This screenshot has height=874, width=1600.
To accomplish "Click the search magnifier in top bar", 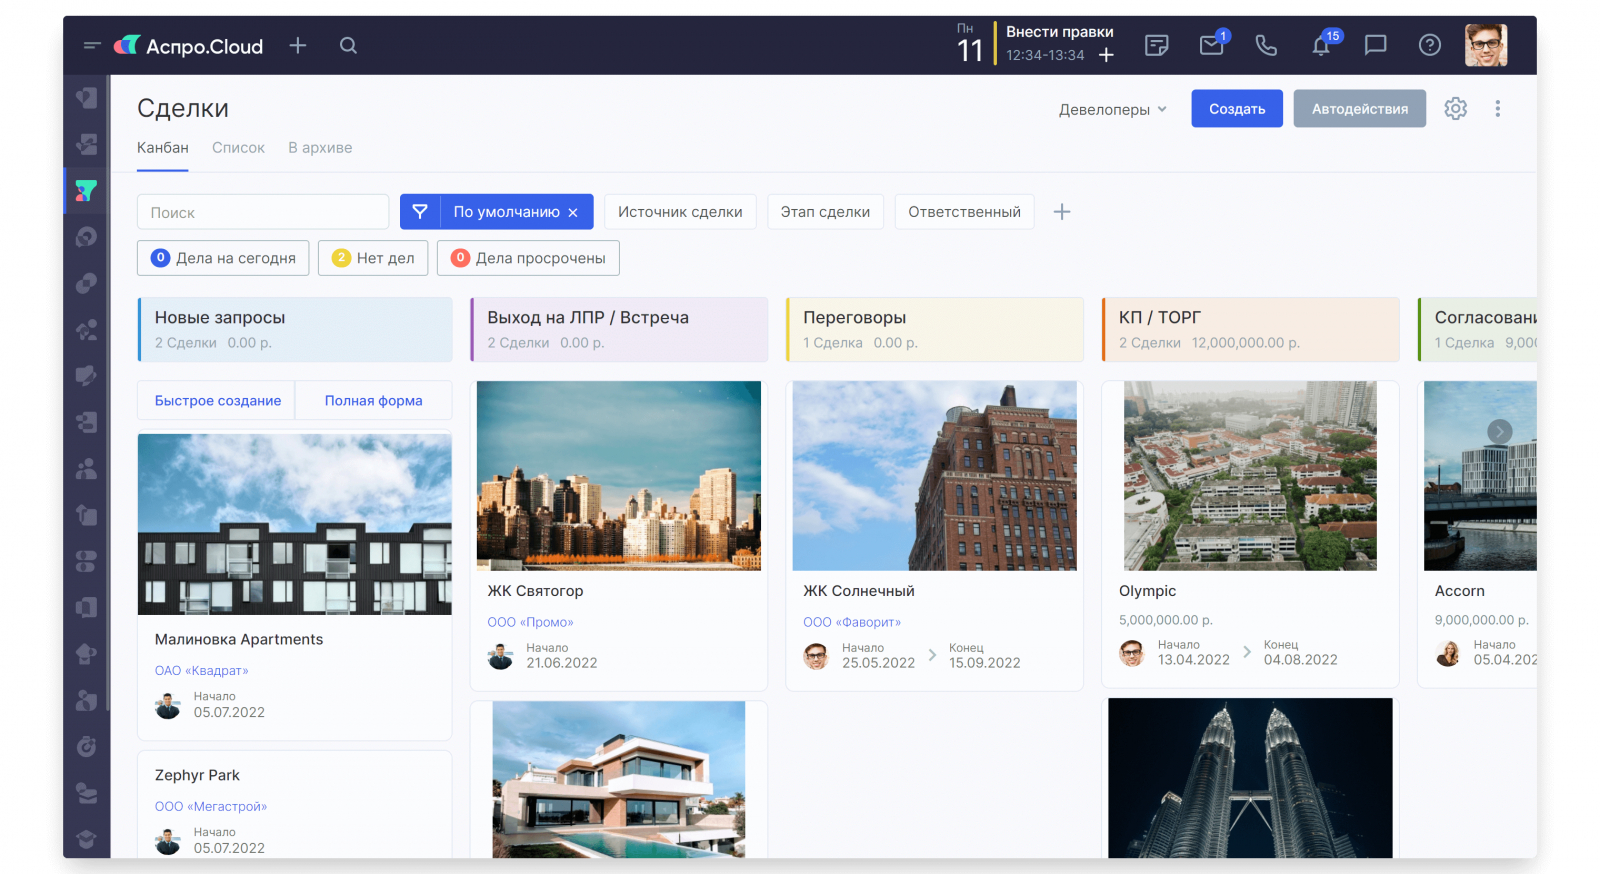I will coord(348,45).
